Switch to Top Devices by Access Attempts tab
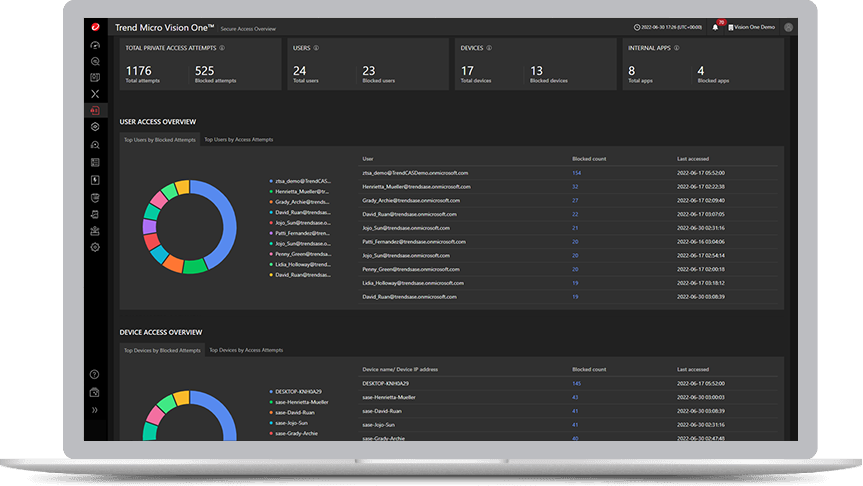863x486 pixels. pos(246,350)
